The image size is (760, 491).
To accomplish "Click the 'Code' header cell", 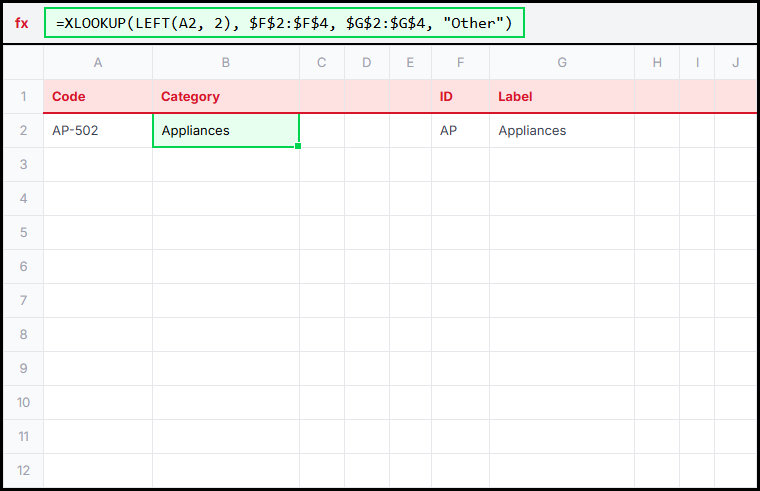I will point(98,96).
